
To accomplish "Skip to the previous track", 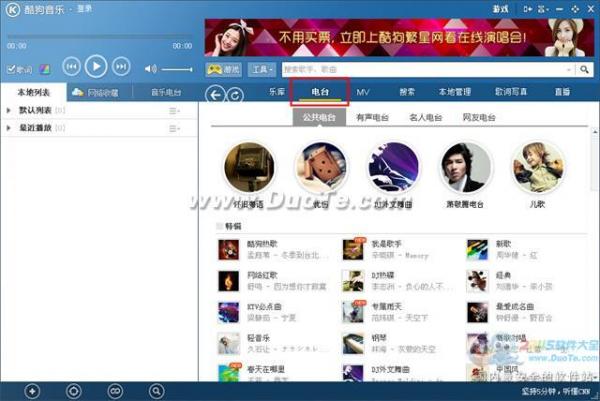I will [x=72, y=67].
